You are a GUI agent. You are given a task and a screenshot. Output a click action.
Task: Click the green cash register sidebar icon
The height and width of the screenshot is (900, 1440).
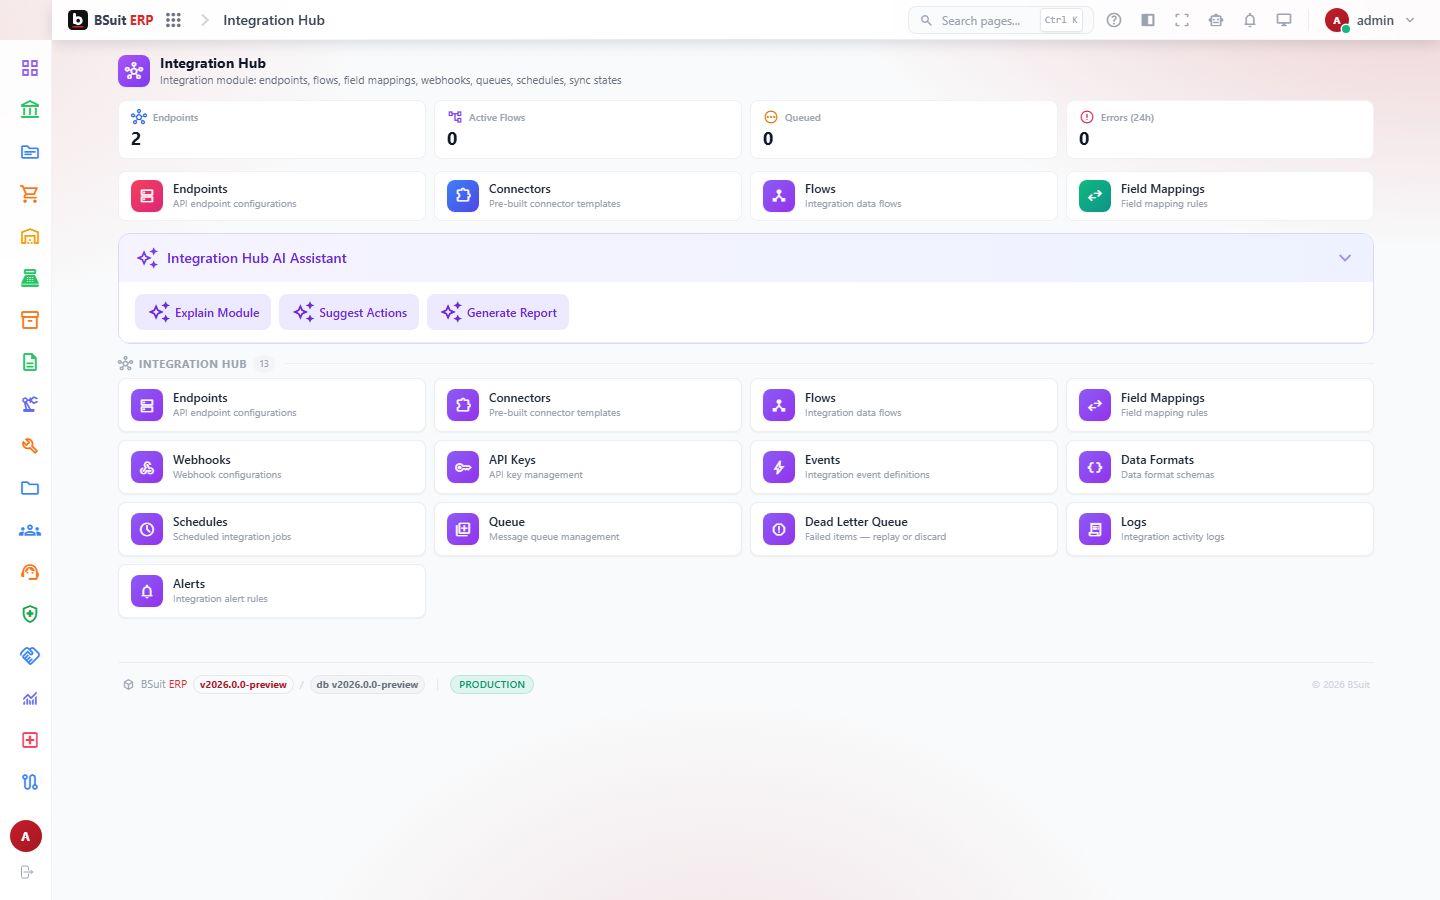coord(30,278)
